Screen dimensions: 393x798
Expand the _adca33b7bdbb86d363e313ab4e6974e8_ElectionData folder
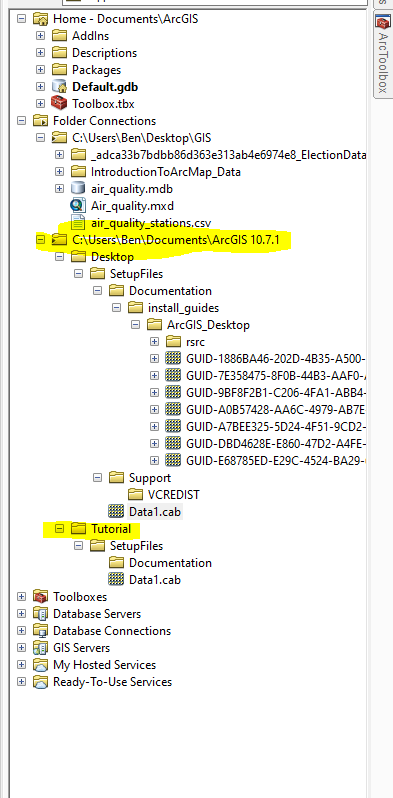[x=60, y=155]
